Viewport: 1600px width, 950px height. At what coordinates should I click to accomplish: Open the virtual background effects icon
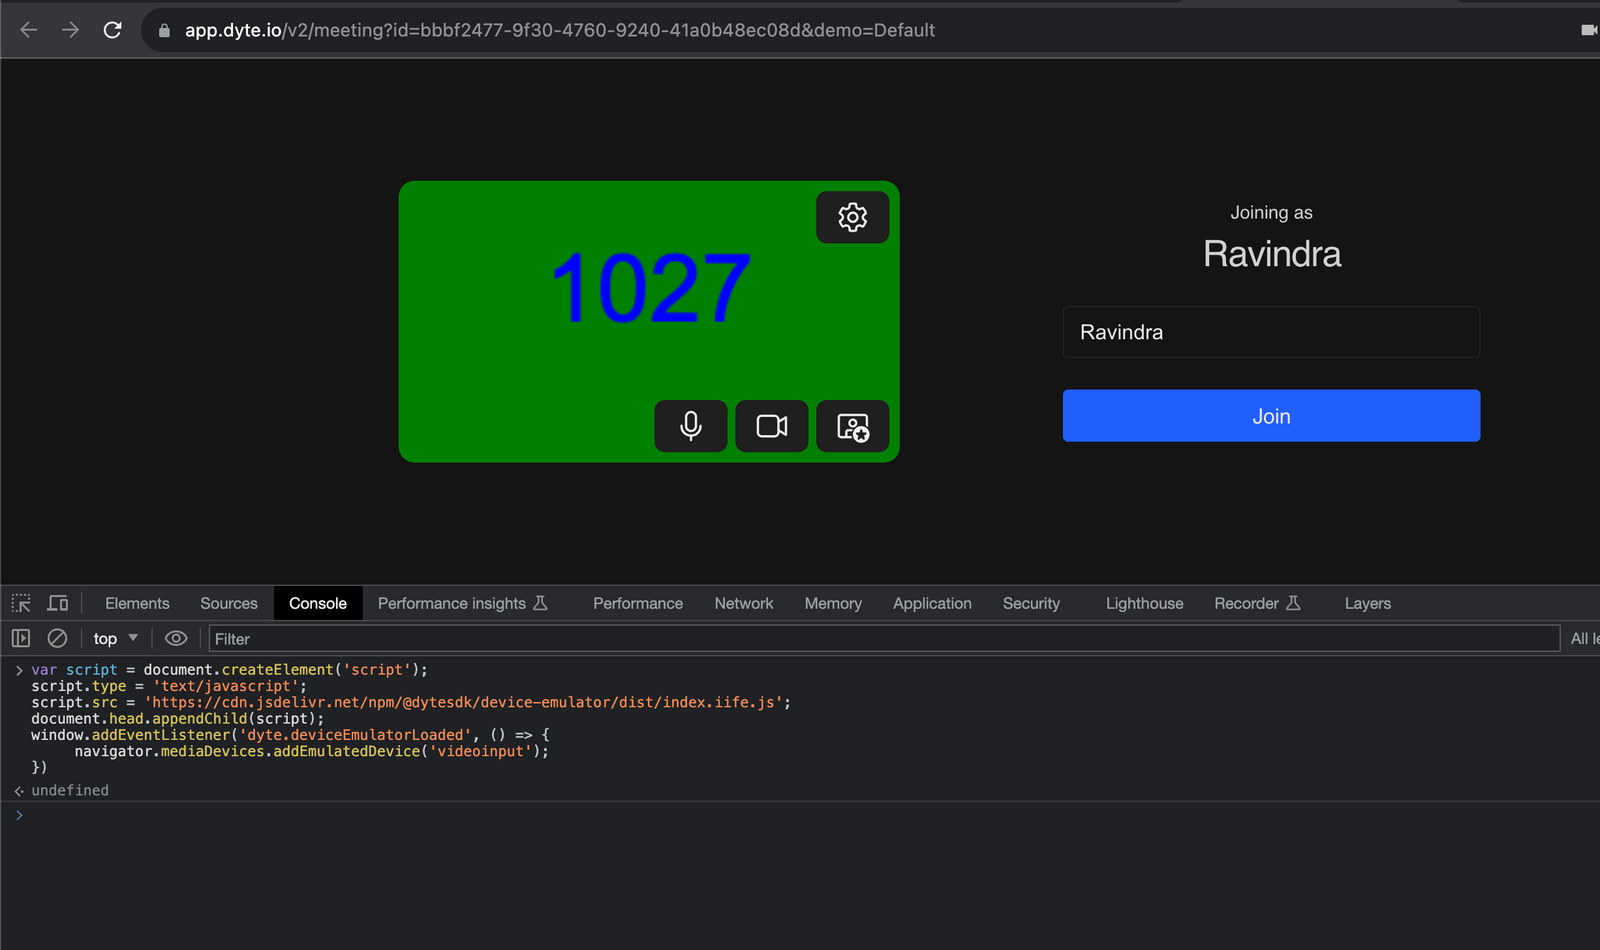(x=852, y=426)
